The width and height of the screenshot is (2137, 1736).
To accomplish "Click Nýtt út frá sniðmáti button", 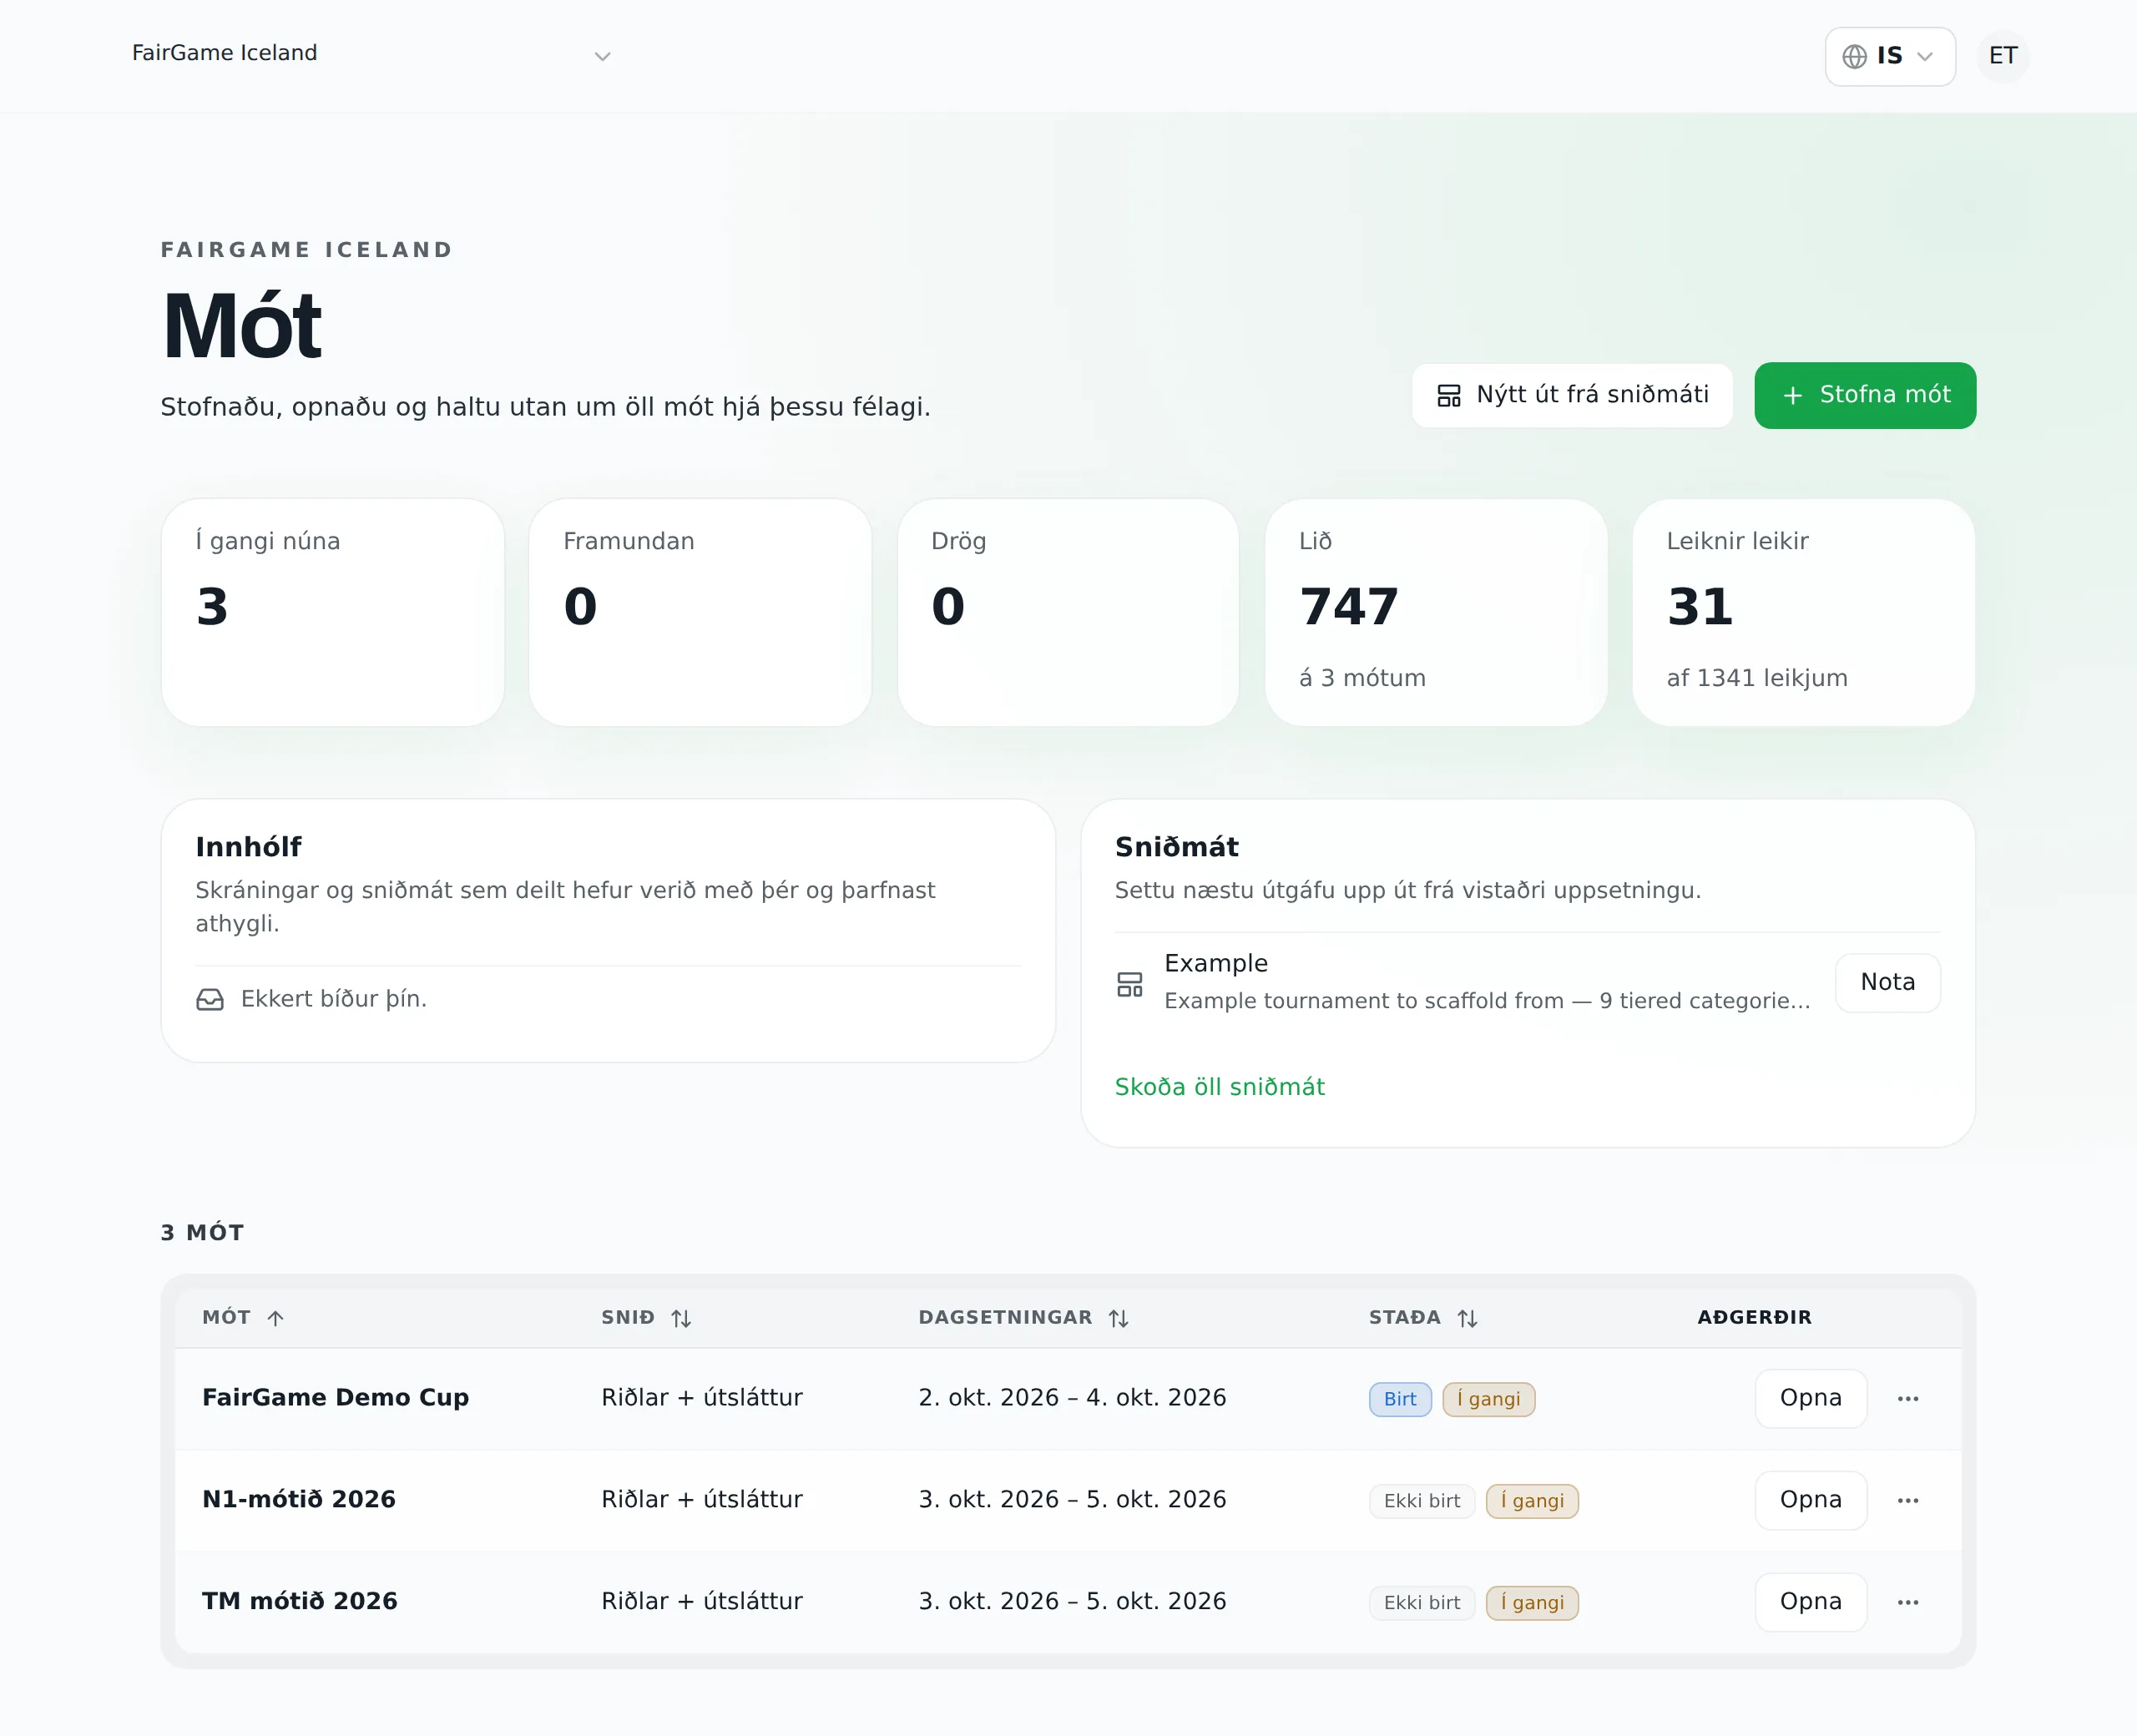I will pyautogui.click(x=1571, y=395).
